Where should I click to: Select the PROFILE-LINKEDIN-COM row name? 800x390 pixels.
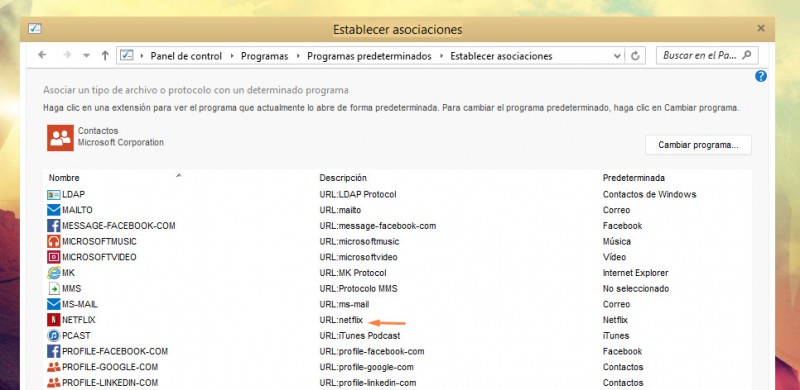pyautogui.click(x=110, y=383)
